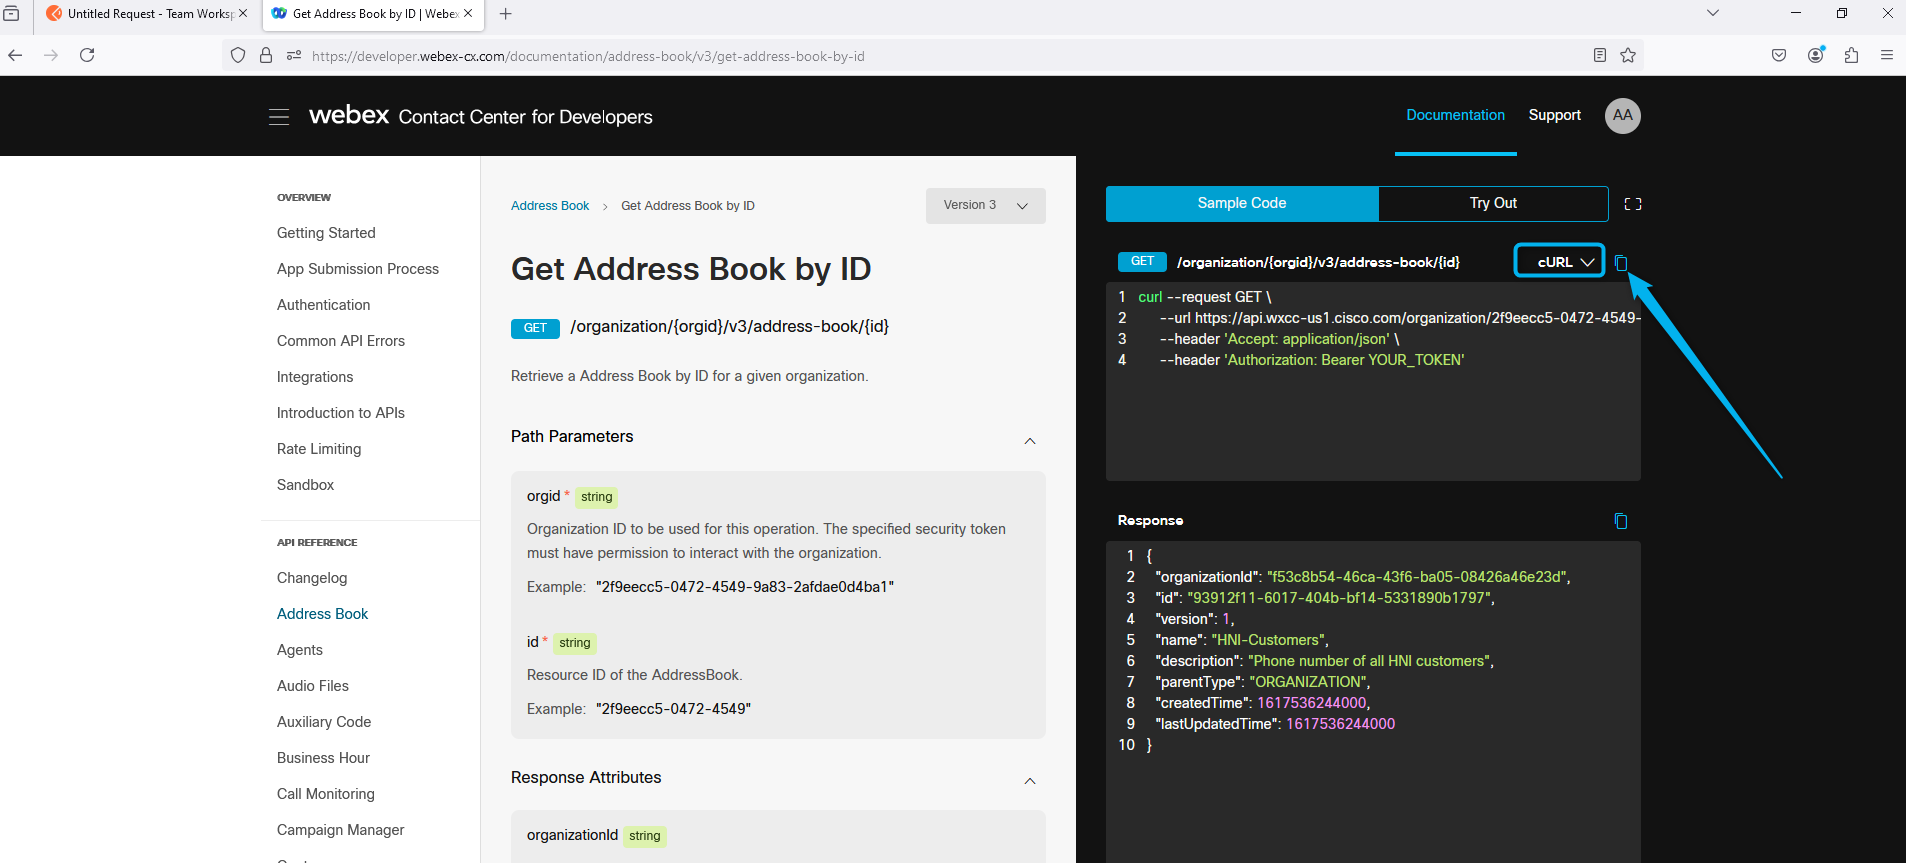Click the "YOUR_TOKEN" authorization header line
Screen dimensions: 1906x863
(x=1312, y=360)
